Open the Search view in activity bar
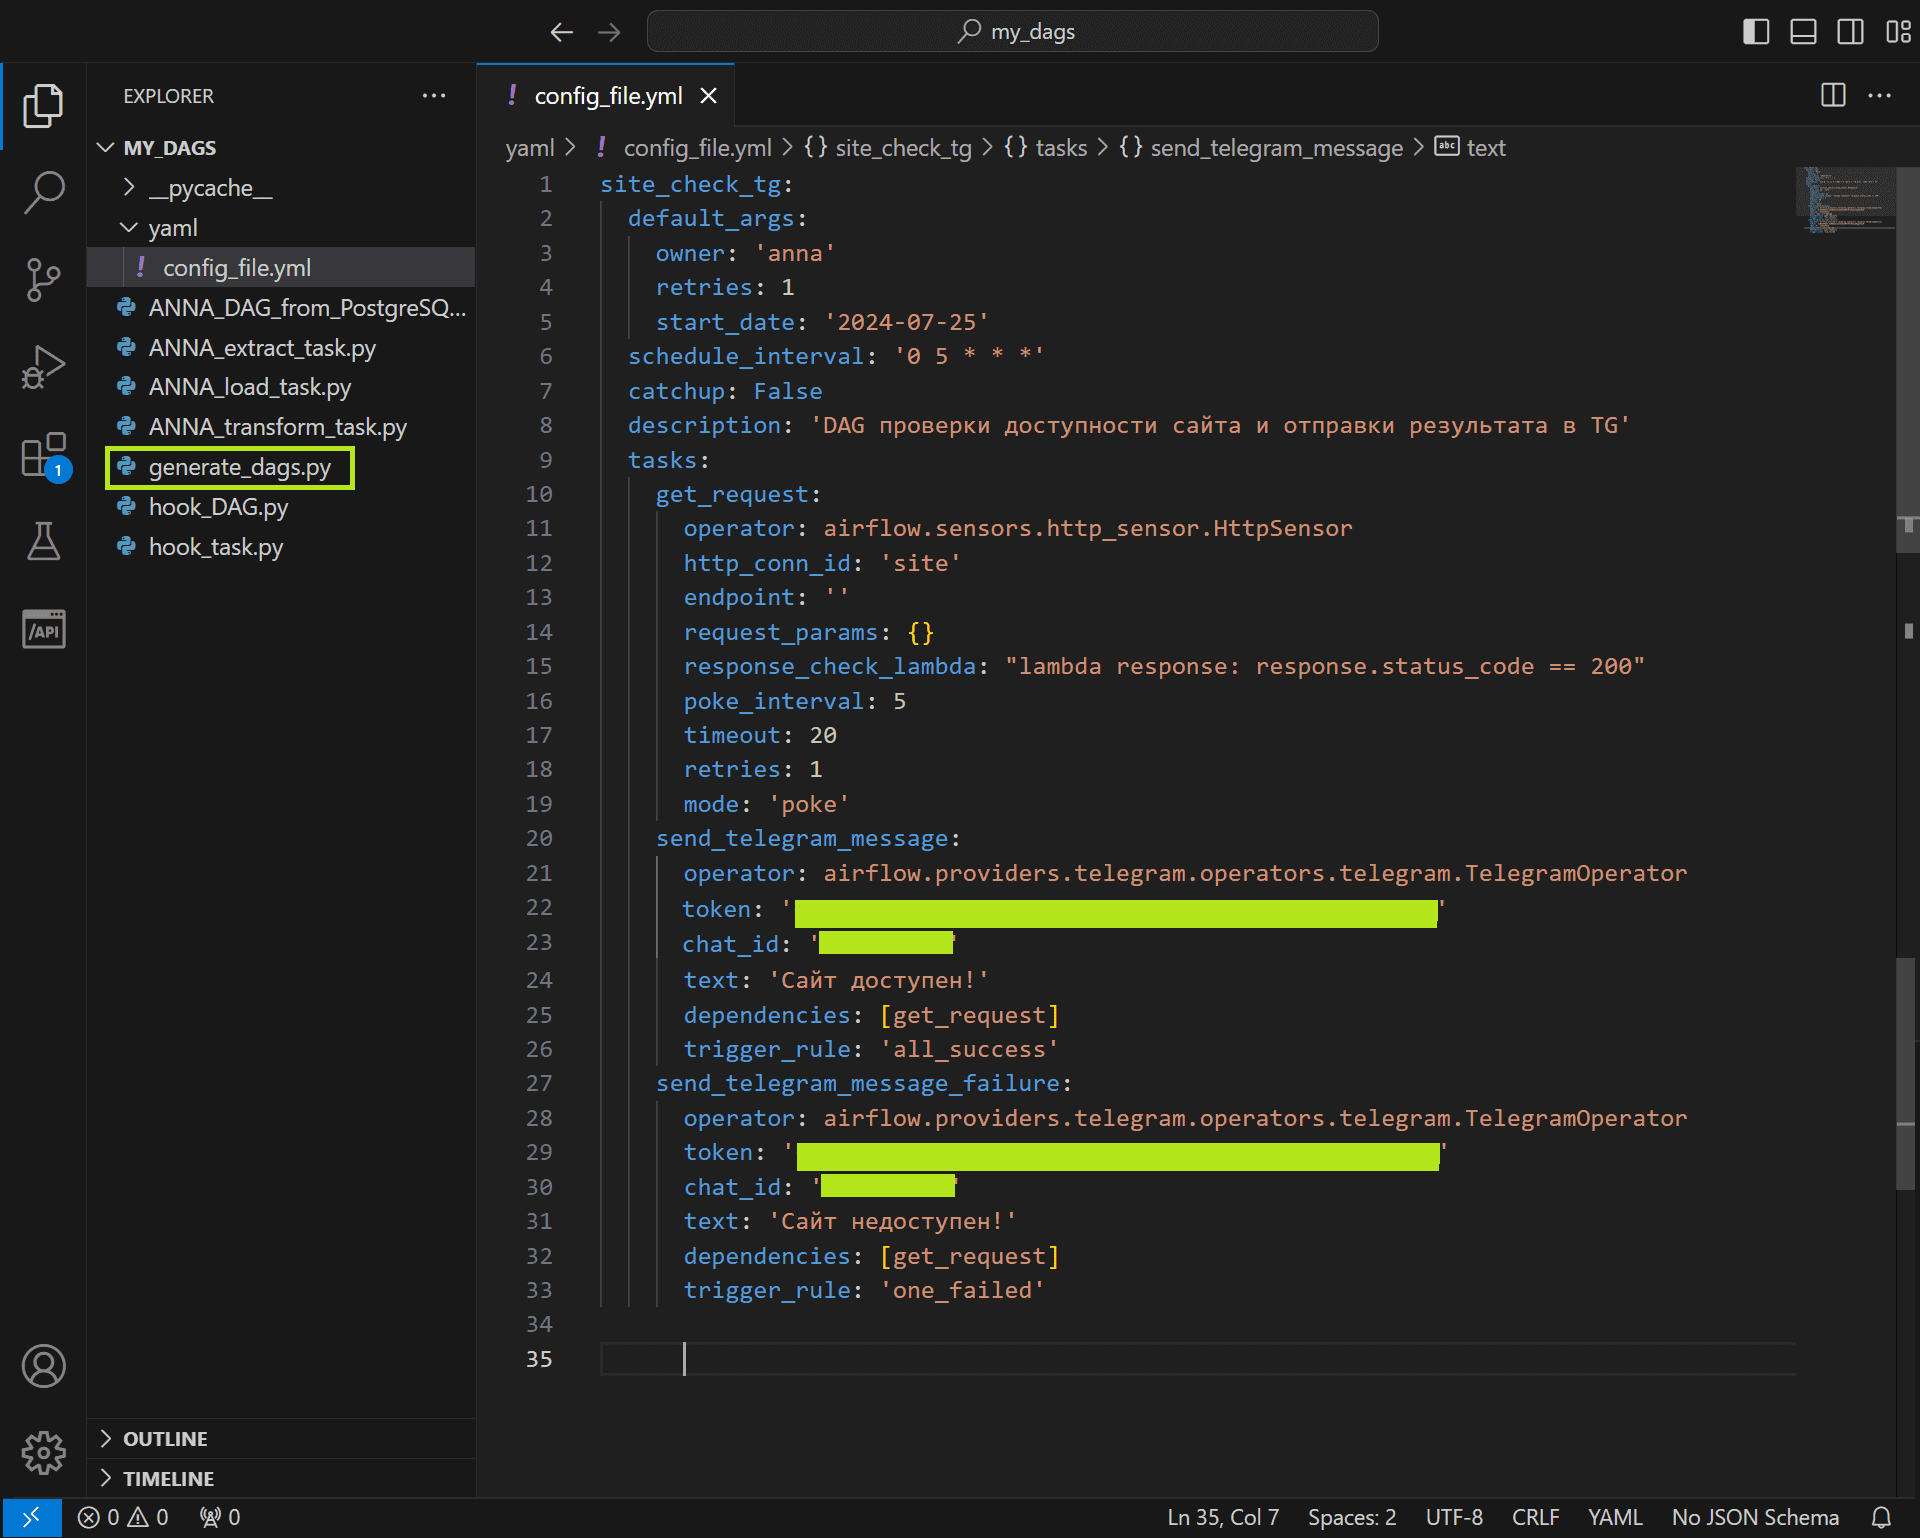1920x1538 pixels. click(43, 192)
